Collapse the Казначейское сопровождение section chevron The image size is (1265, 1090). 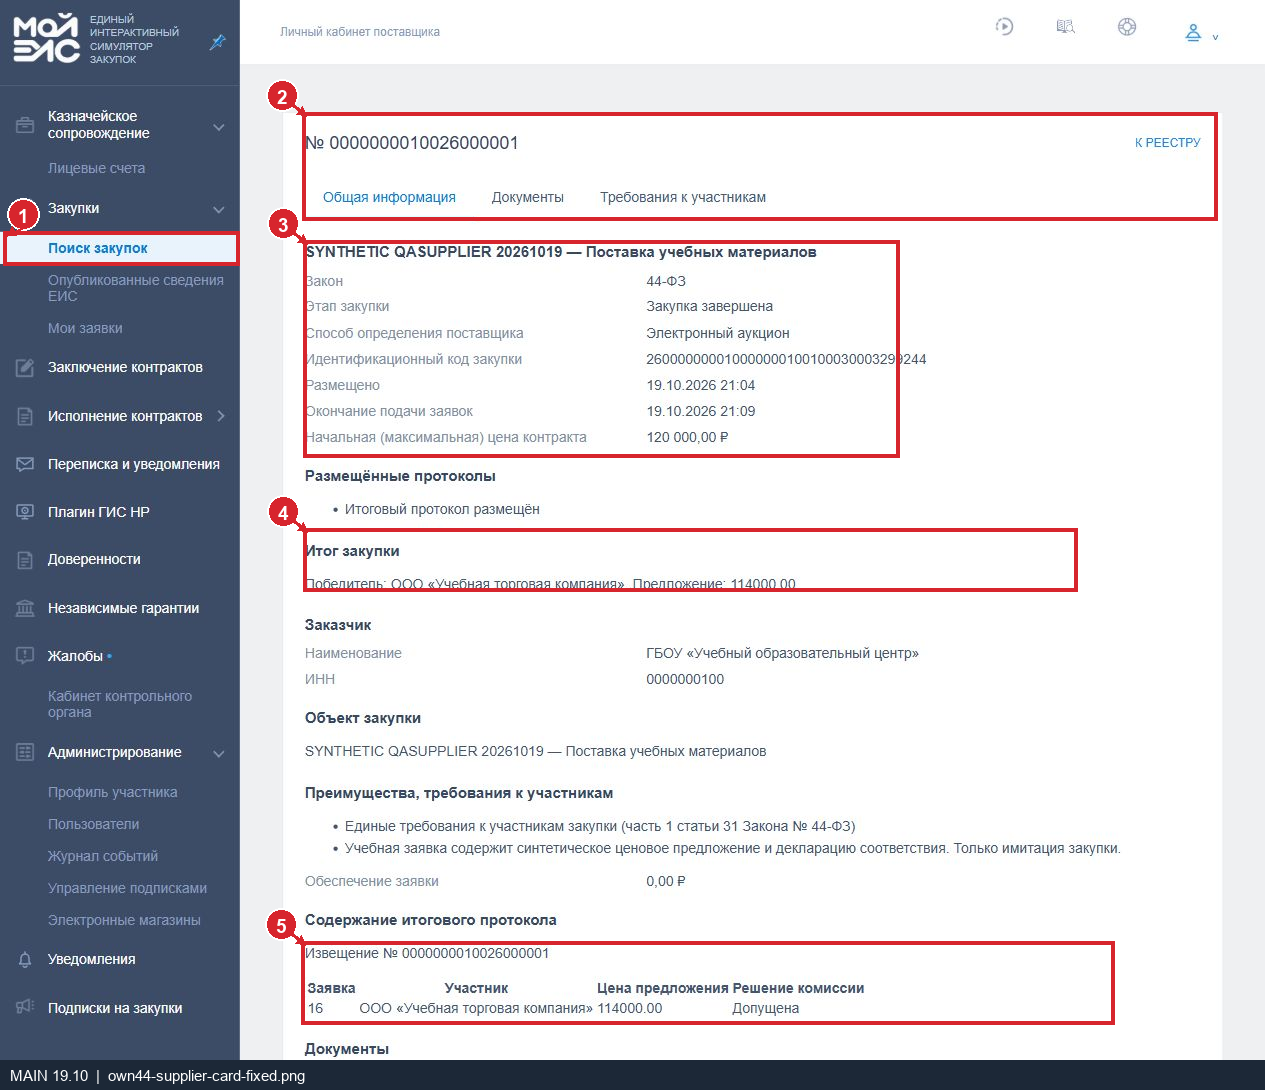219,127
